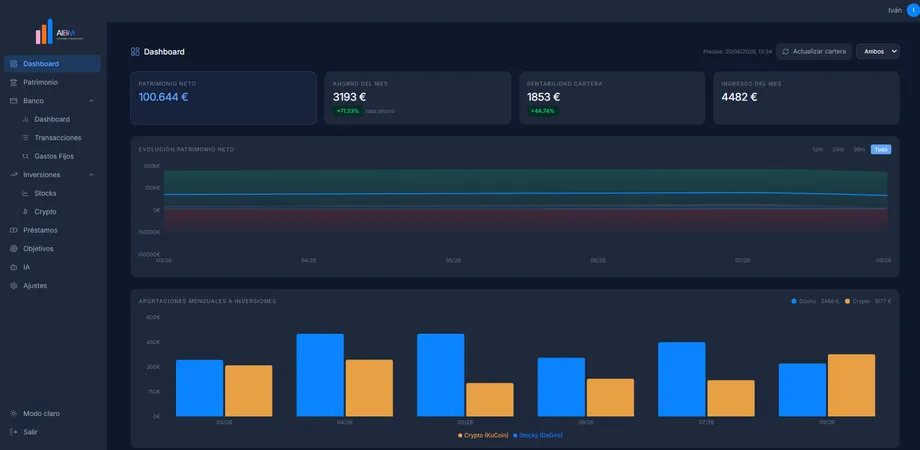Click the Salir logout icon
The width and height of the screenshot is (920, 450).
point(13,432)
